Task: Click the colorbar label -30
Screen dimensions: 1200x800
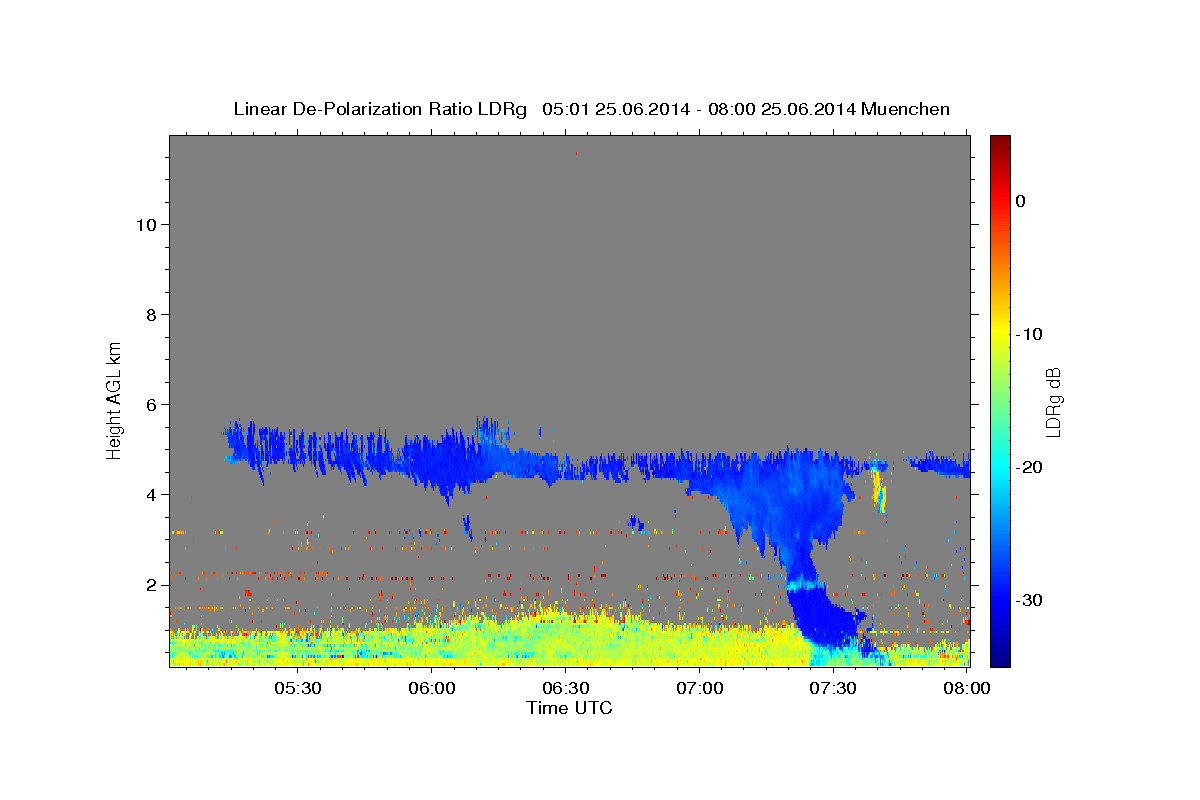Action: click(x=1030, y=600)
